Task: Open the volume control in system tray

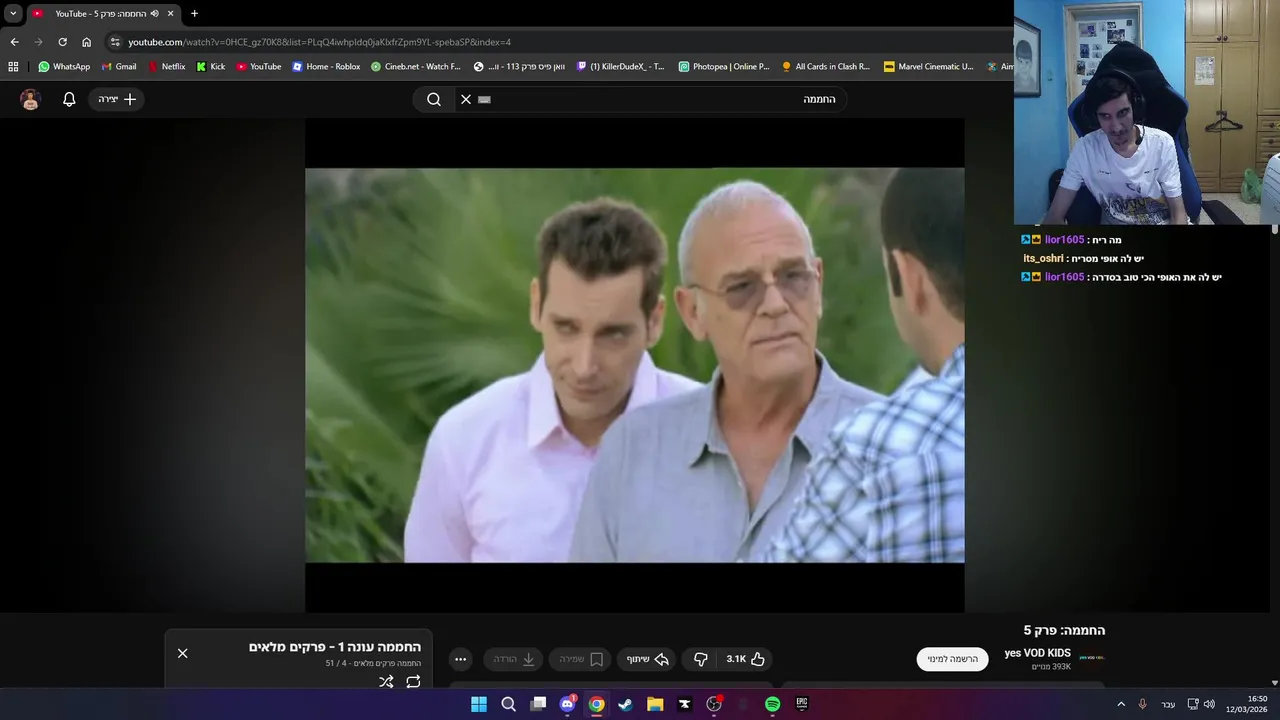Action: pyautogui.click(x=1209, y=704)
